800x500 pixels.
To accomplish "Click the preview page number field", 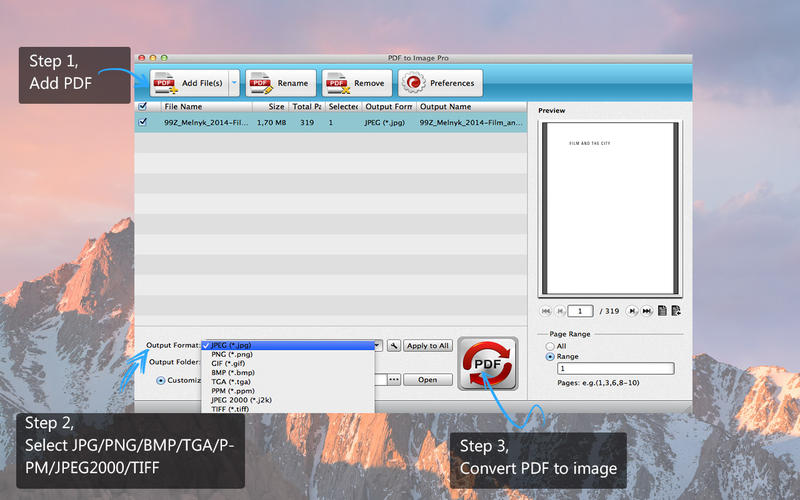I will pos(580,311).
